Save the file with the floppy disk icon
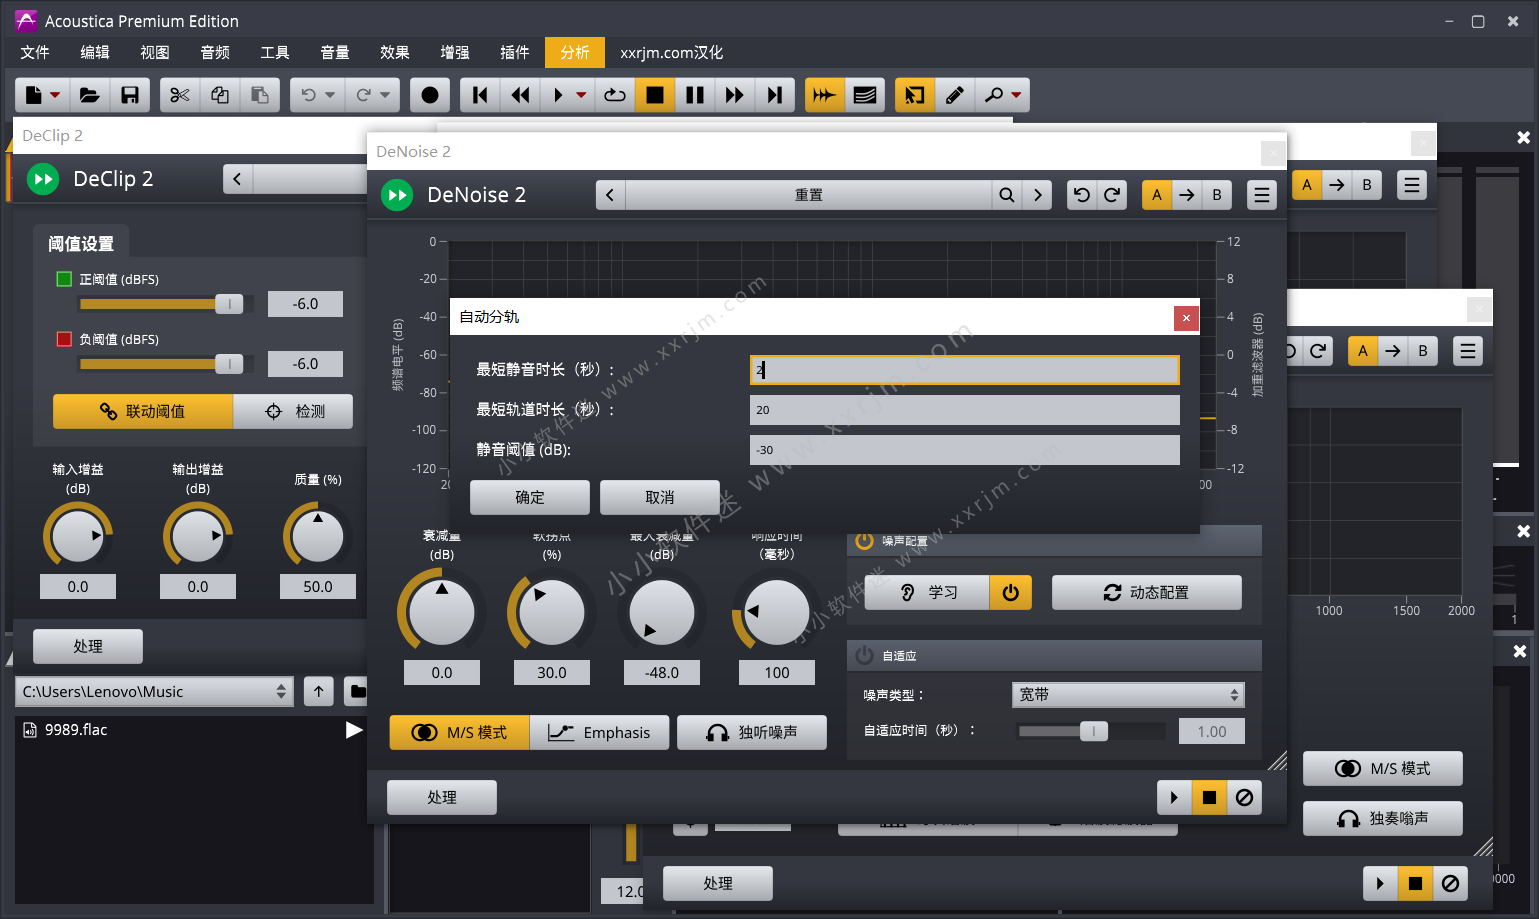Screen dimensions: 1539x919 tap(130, 95)
